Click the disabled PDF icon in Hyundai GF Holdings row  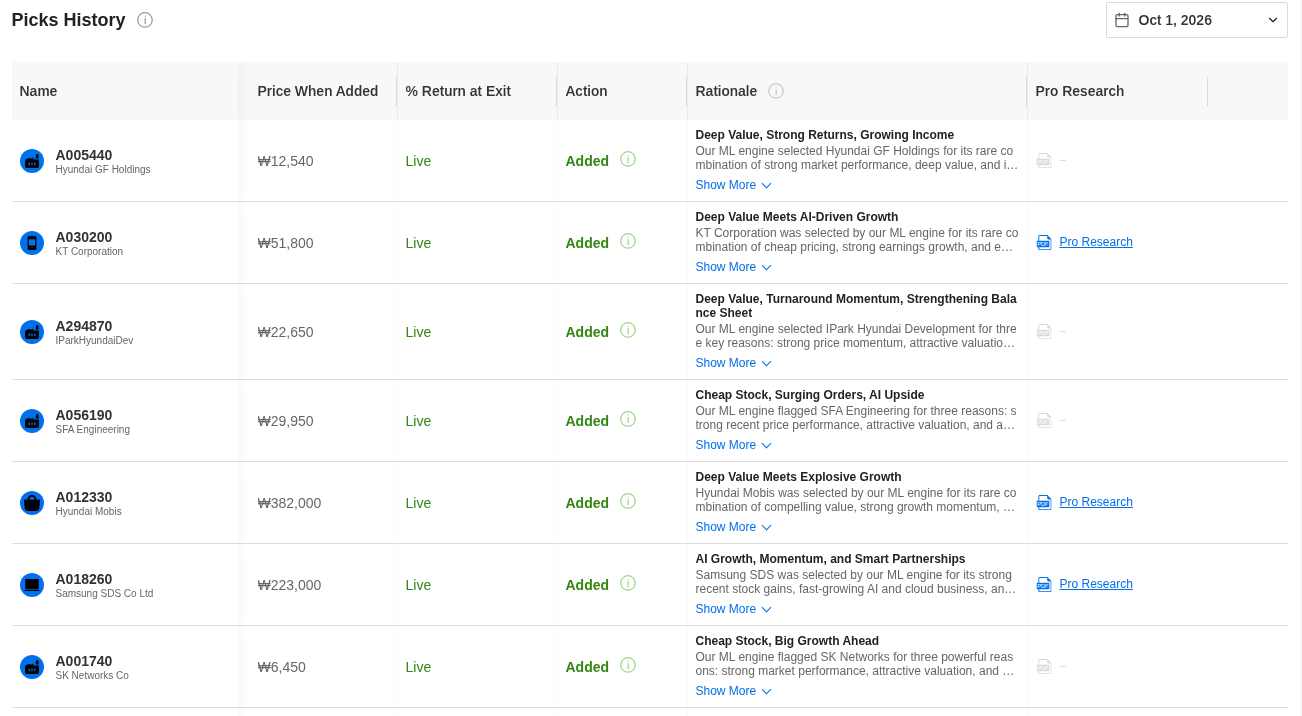click(1044, 160)
